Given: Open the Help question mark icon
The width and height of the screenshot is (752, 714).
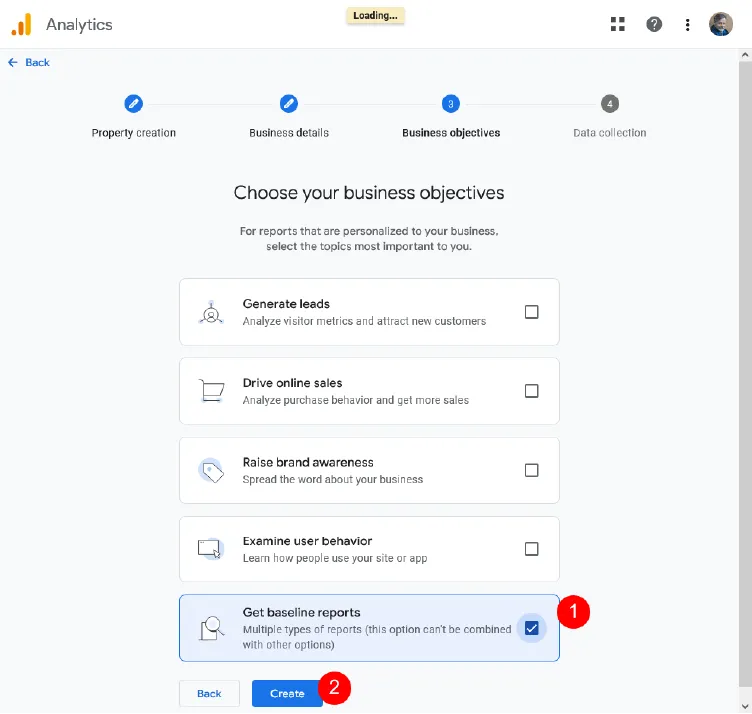Looking at the screenshot, I should click(x=654, y=24).
